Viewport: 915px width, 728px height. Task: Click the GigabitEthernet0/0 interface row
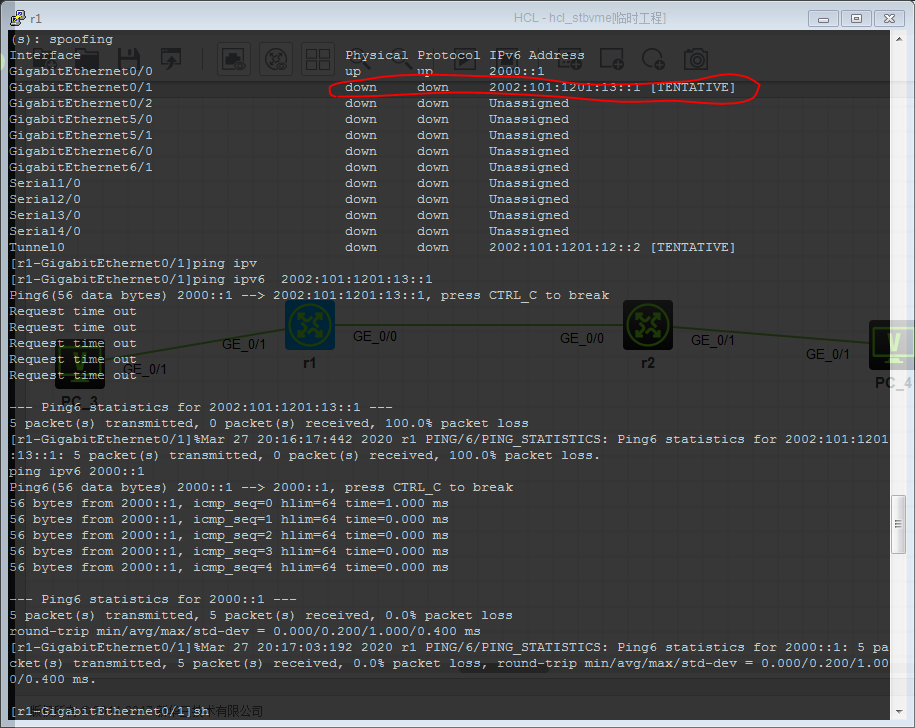pos(277,71)
